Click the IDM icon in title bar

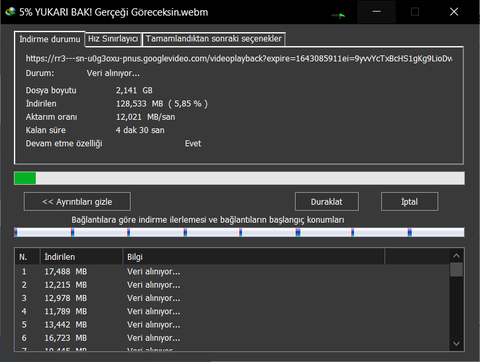(10, 12)
